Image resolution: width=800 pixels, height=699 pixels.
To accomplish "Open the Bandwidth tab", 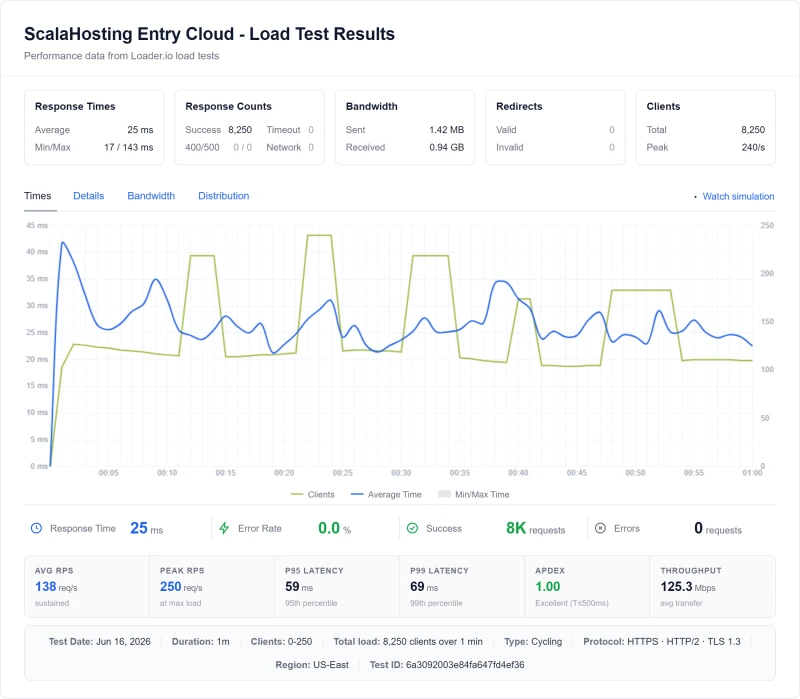I will (151, 196).
